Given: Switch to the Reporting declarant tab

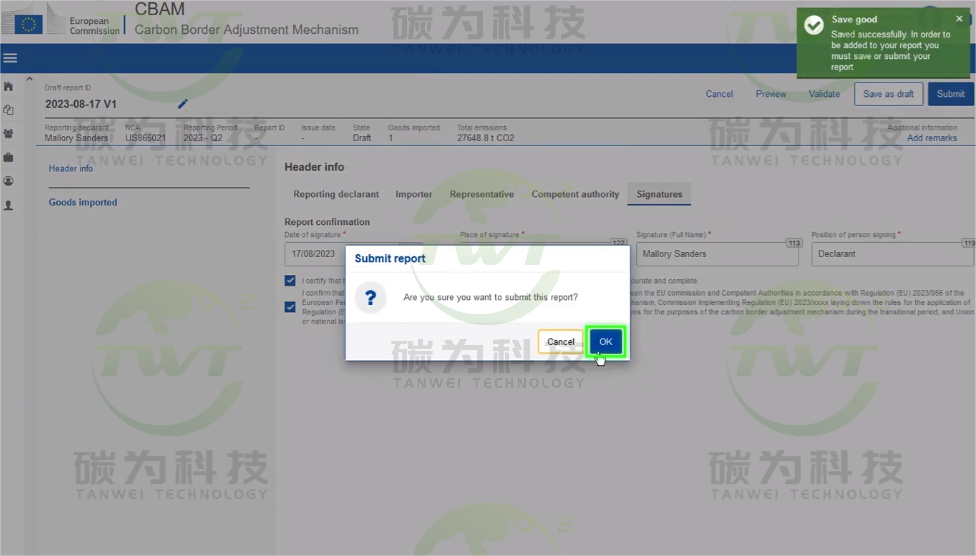Looking at the screenshot, I should pos(336,194).
